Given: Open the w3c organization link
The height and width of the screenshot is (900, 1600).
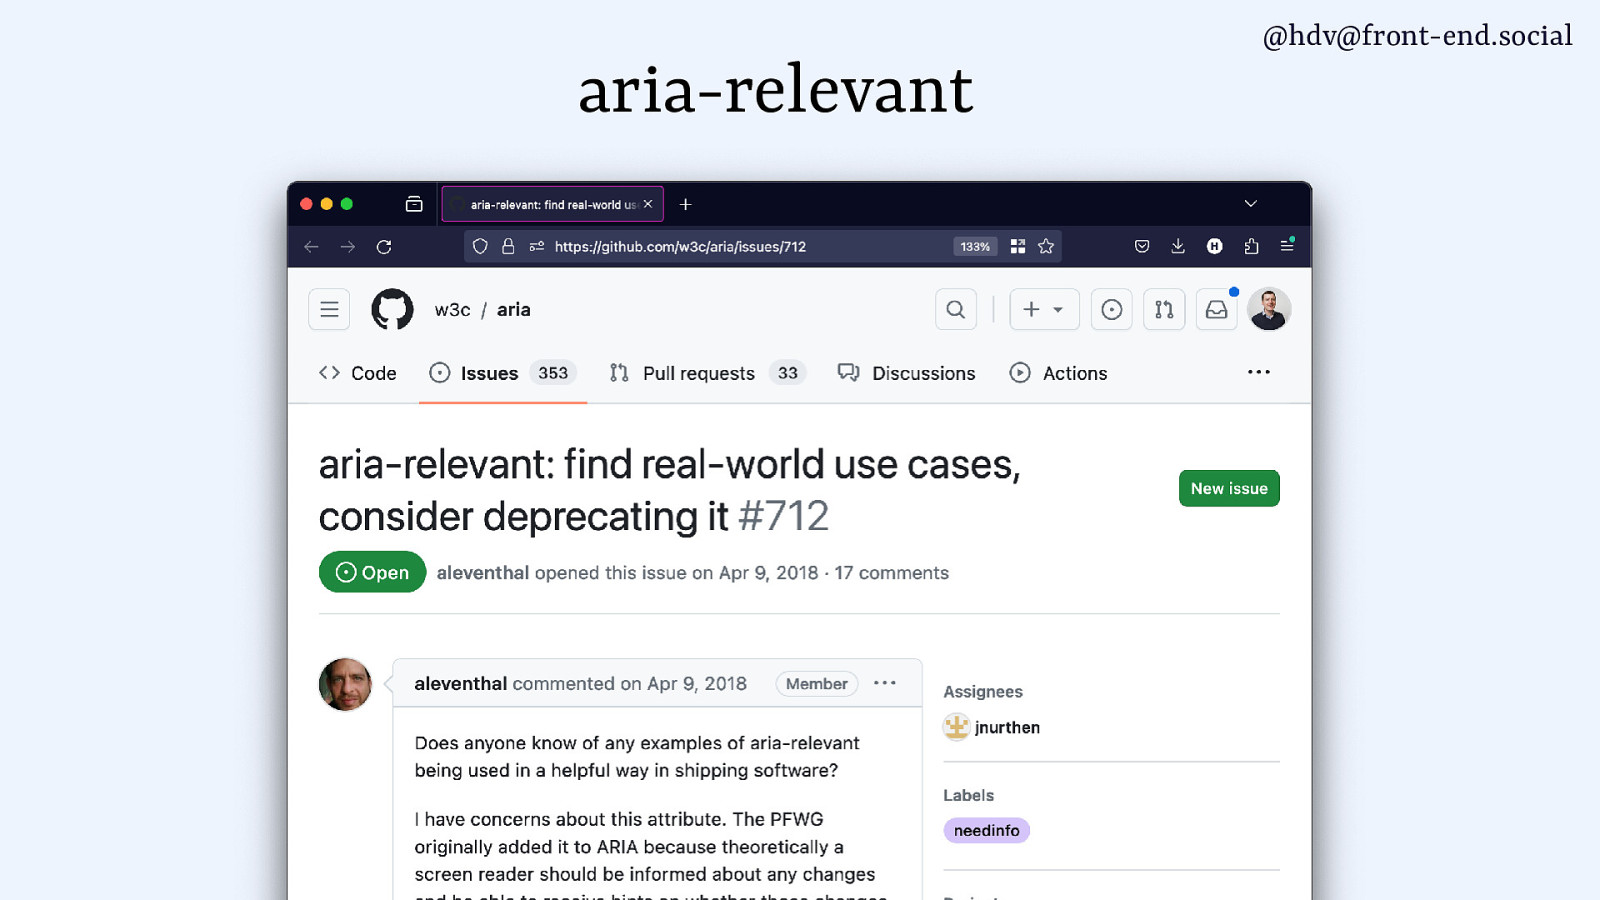Looking at the screenshot, I should [x=452, y=310].
